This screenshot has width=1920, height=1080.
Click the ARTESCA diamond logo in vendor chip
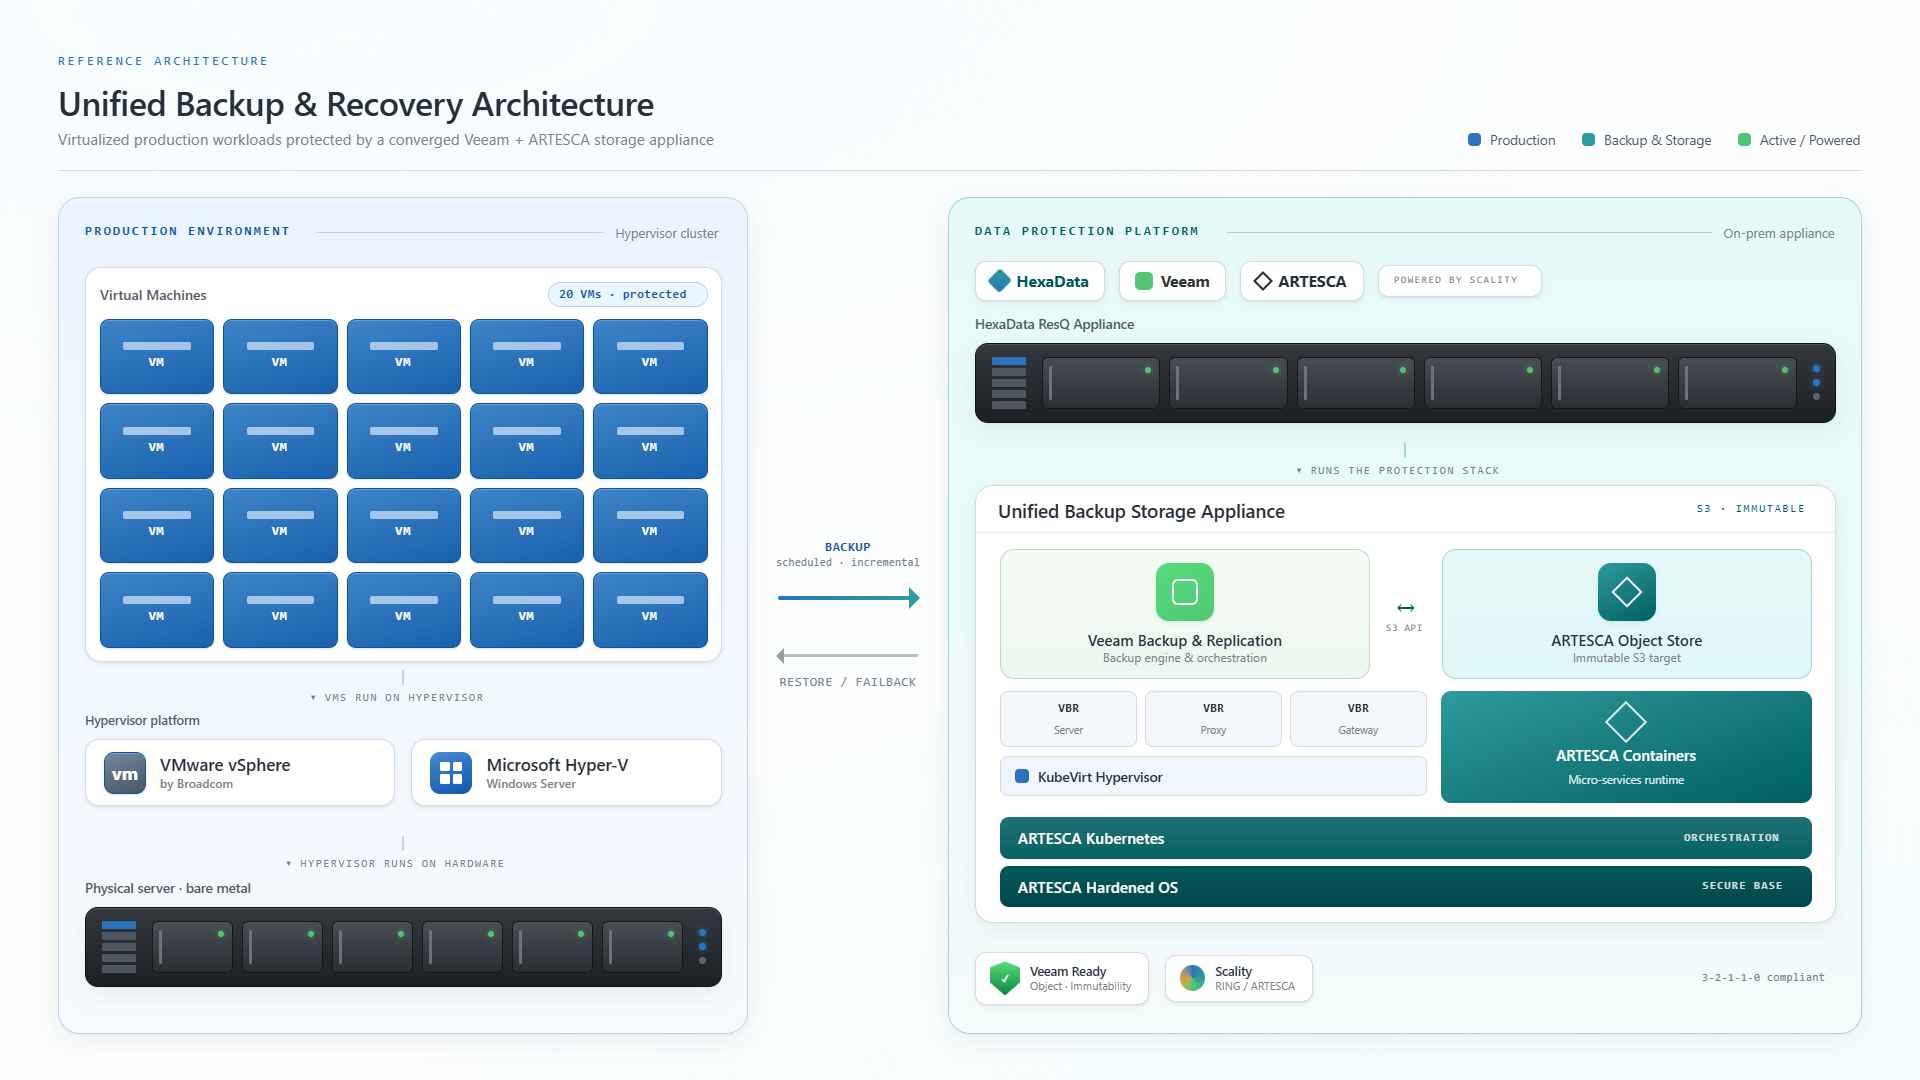coord(1263,281)
